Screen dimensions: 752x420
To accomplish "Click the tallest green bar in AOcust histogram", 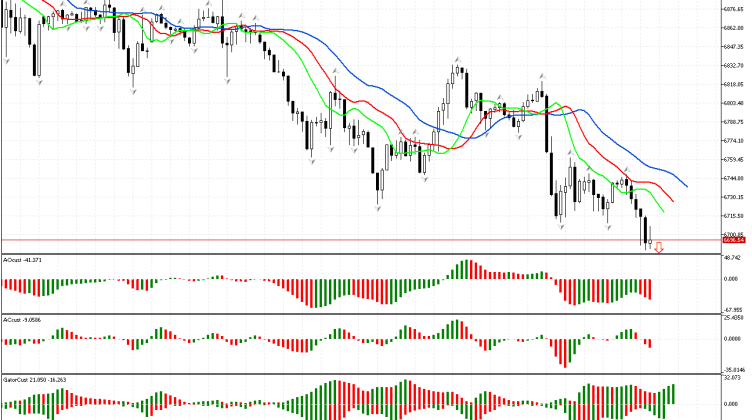I will [x=464, y=270].
